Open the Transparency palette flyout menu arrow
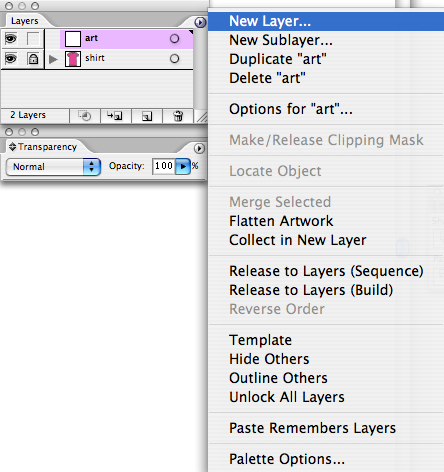444x472 pixels. [x=199, y=148]
